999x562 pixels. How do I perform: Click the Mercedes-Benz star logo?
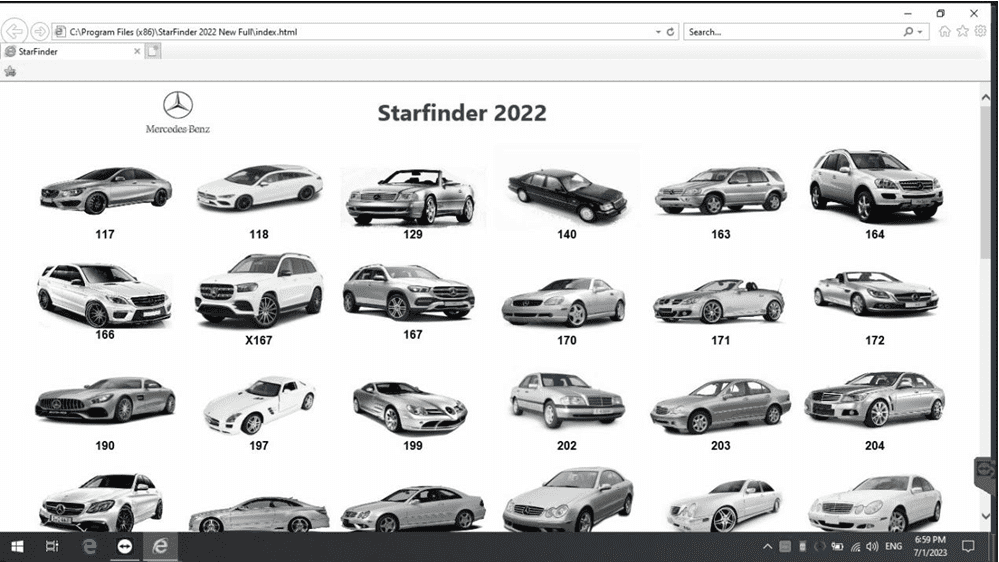(x=178, y=104)
